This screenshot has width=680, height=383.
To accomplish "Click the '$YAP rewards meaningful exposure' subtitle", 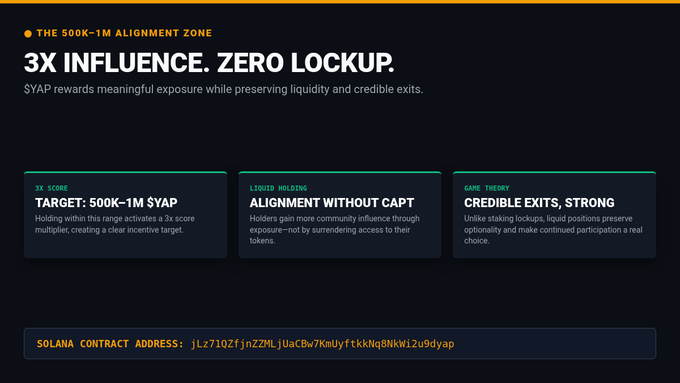I will pos(223,89).
